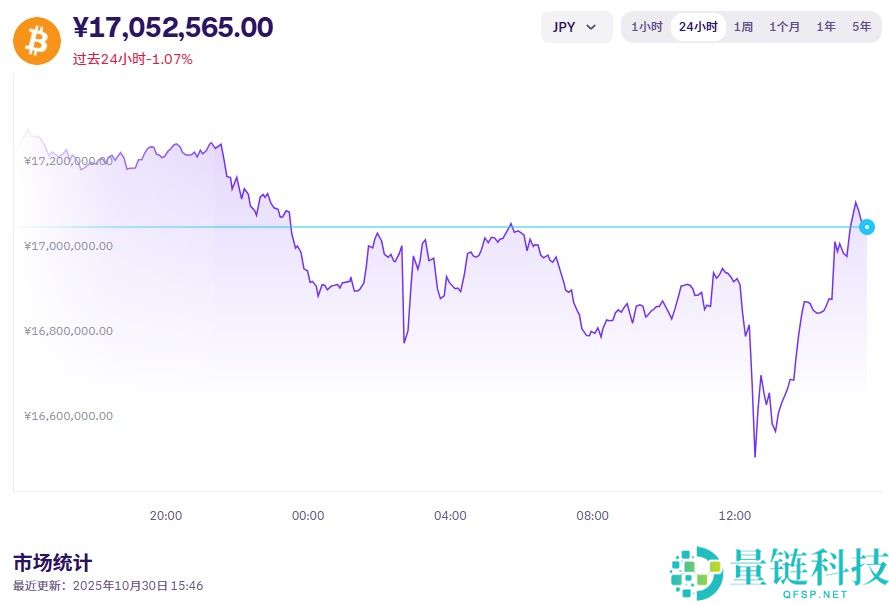889x605 pixels.
Task: Switch chart to 1个月 range
Action: (784, 27)
